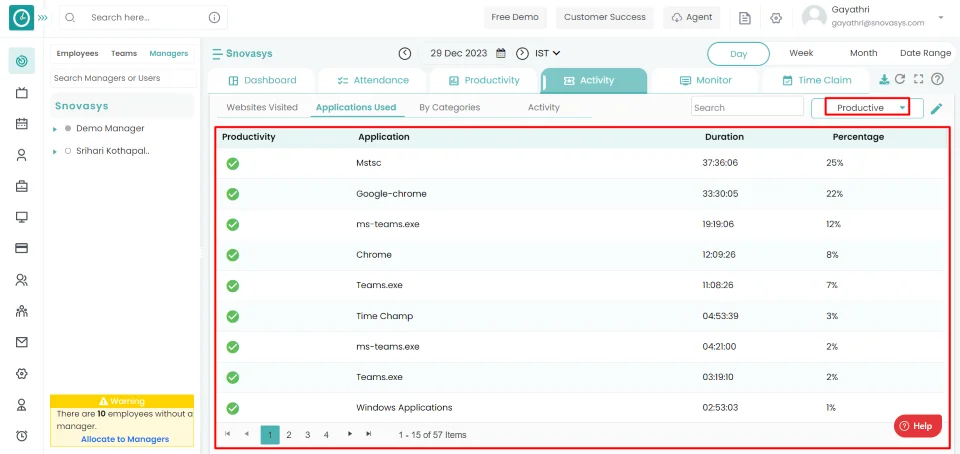Image resolution: width=960 pixels, height=454 pixels.
Task: Open the gear sidebar icon
Action: pos(21,374)
